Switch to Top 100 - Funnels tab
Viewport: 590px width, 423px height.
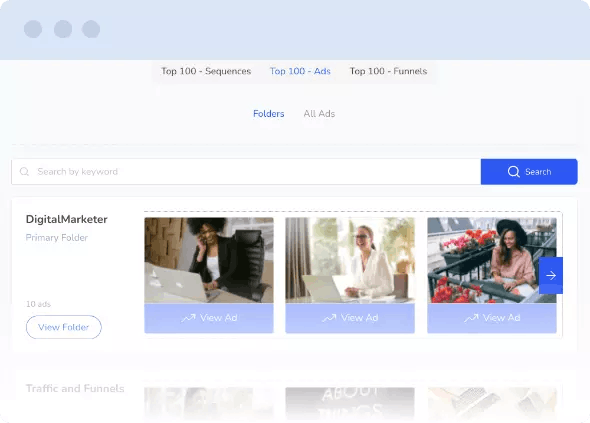tap(388, 71)
